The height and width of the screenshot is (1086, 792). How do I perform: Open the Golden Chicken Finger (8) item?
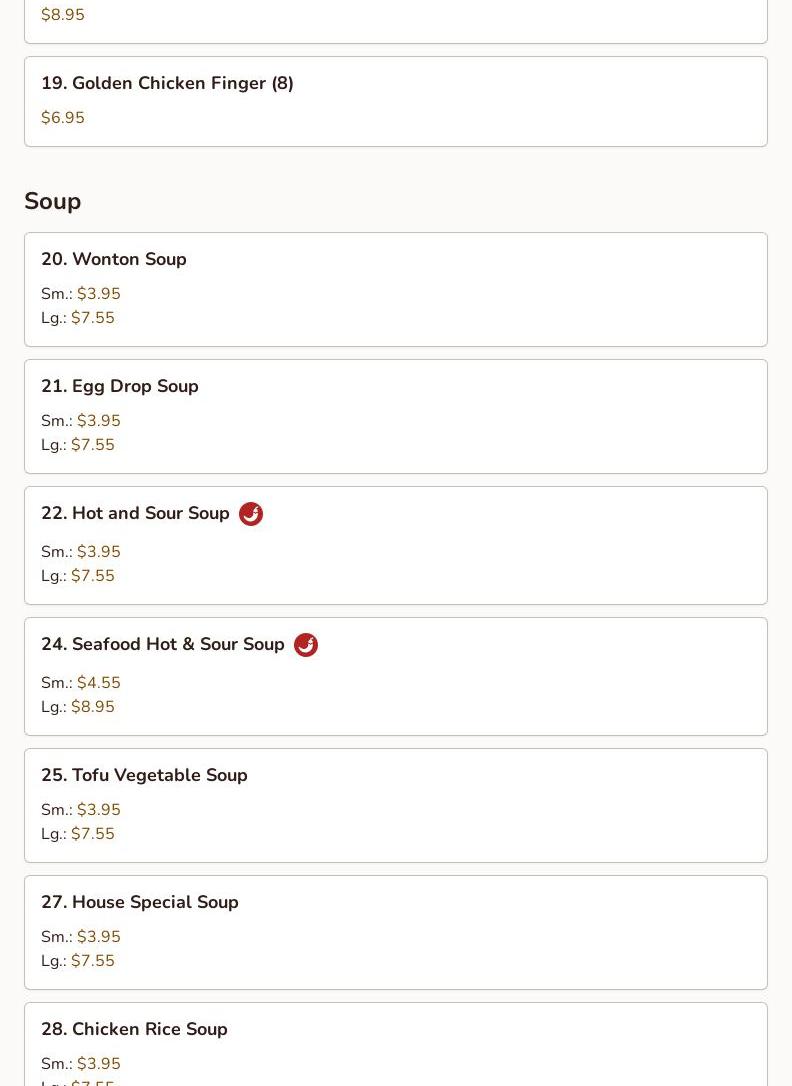pyautogui.click(x=396, y=102)
